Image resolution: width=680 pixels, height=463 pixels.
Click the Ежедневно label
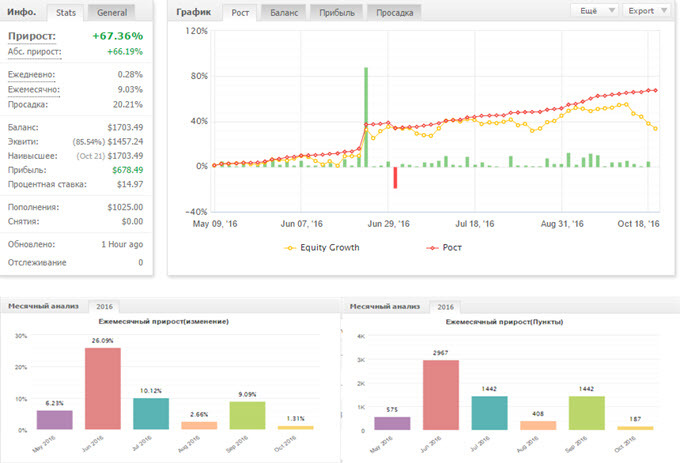[x=31, y=75]
